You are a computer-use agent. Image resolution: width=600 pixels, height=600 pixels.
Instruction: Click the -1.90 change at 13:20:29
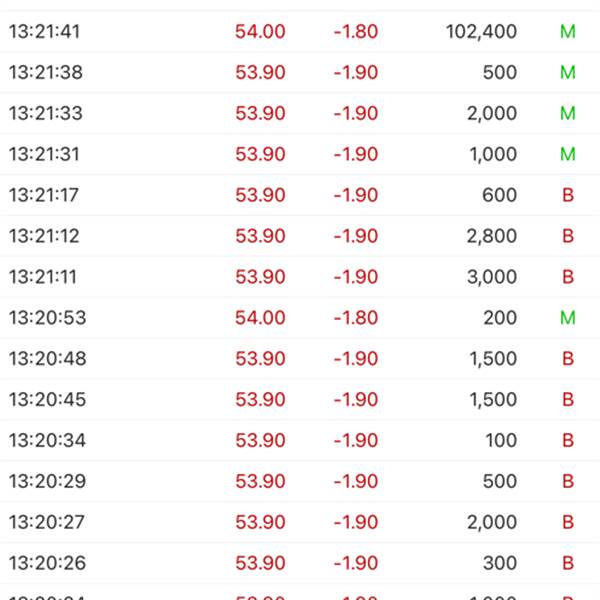pos(355,483)
